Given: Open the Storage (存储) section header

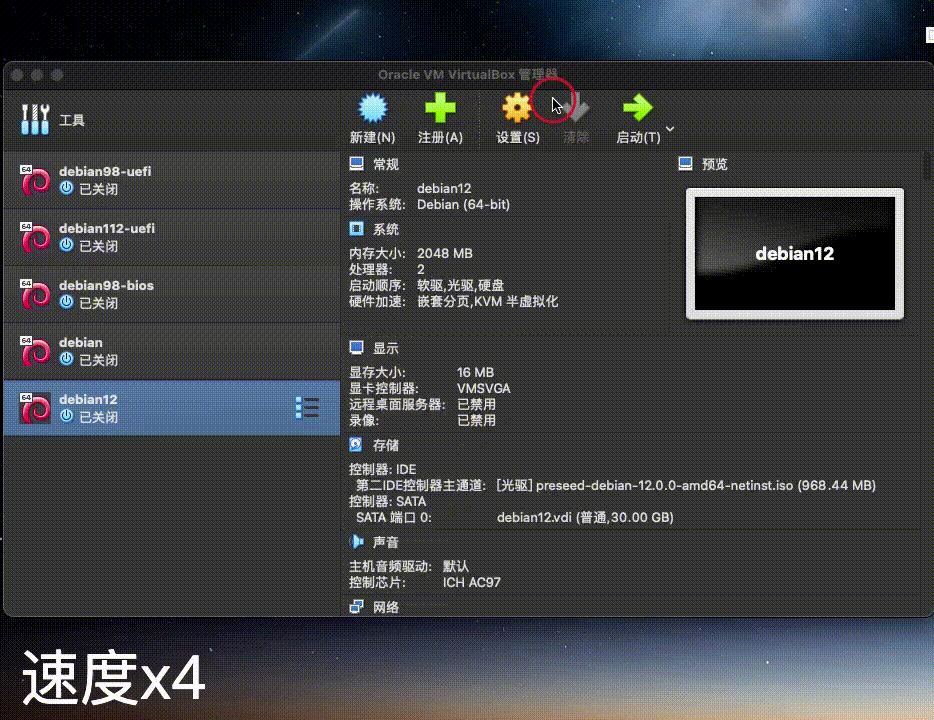Looking at the screenshot, I should tap(385, 445).
